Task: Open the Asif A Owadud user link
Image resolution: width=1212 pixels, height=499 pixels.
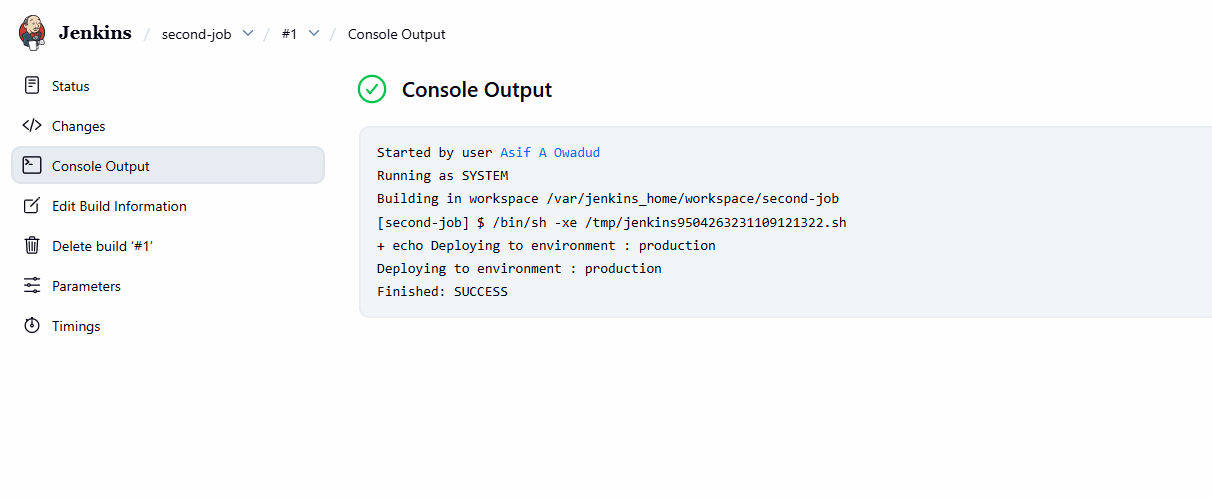Action: point(550,153)
